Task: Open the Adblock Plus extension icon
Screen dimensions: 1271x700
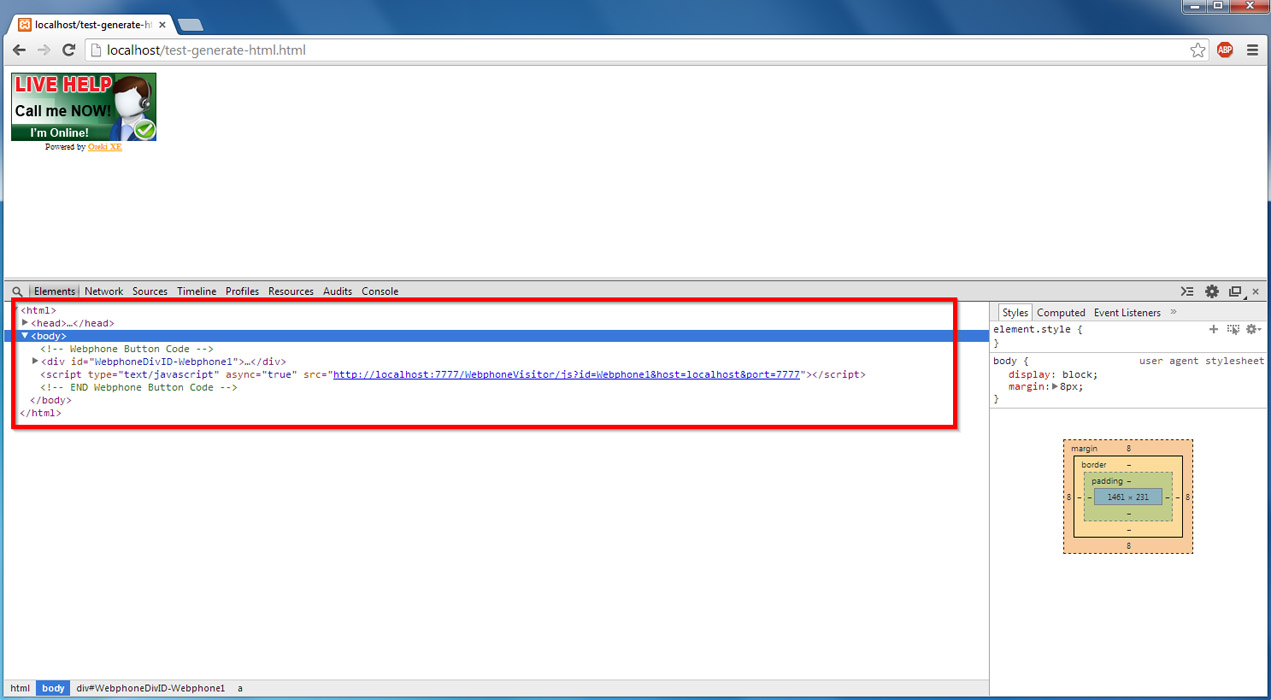Action: [1225, 50]
